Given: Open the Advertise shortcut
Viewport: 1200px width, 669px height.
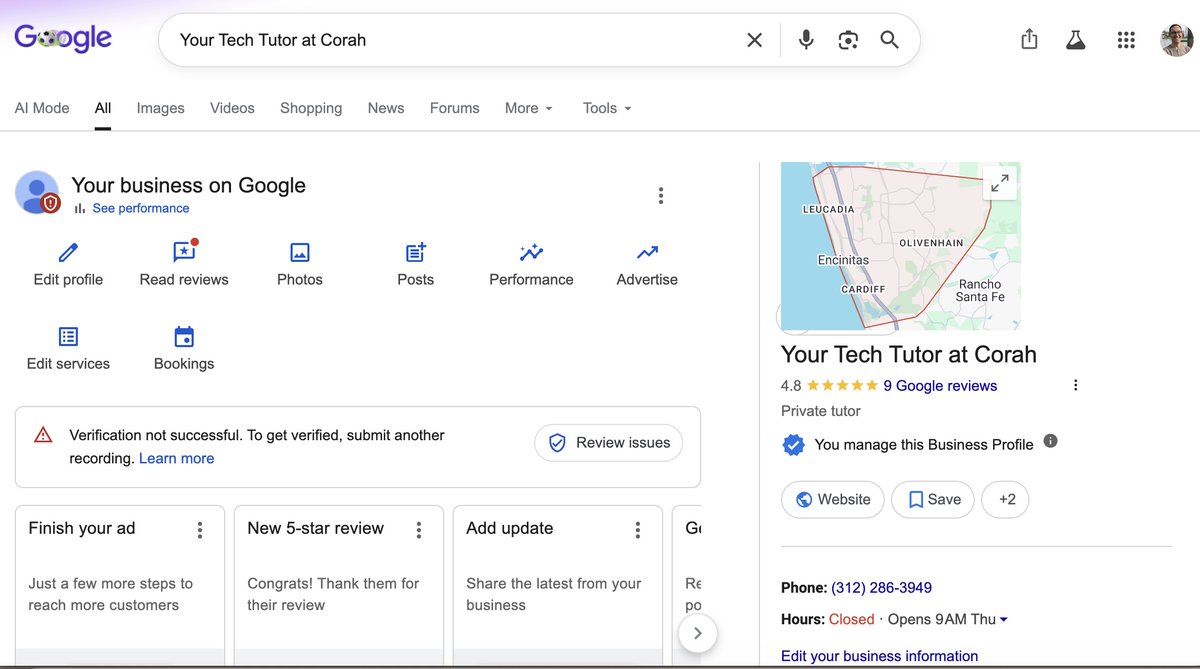Looking at the screenshot, I should pos(647,265).
